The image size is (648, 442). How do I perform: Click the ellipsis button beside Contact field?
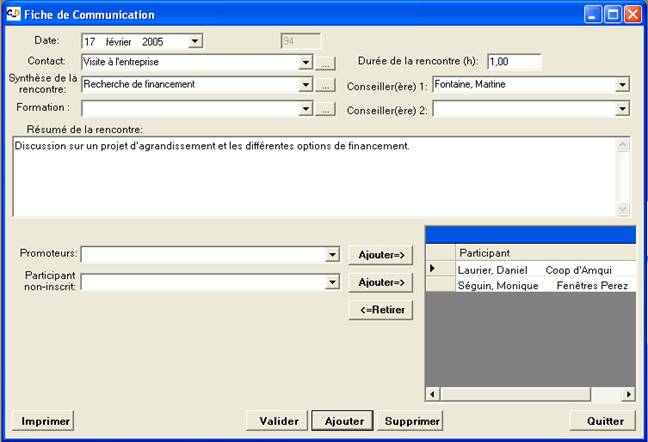pyautogui.click(x=325, y=62)
